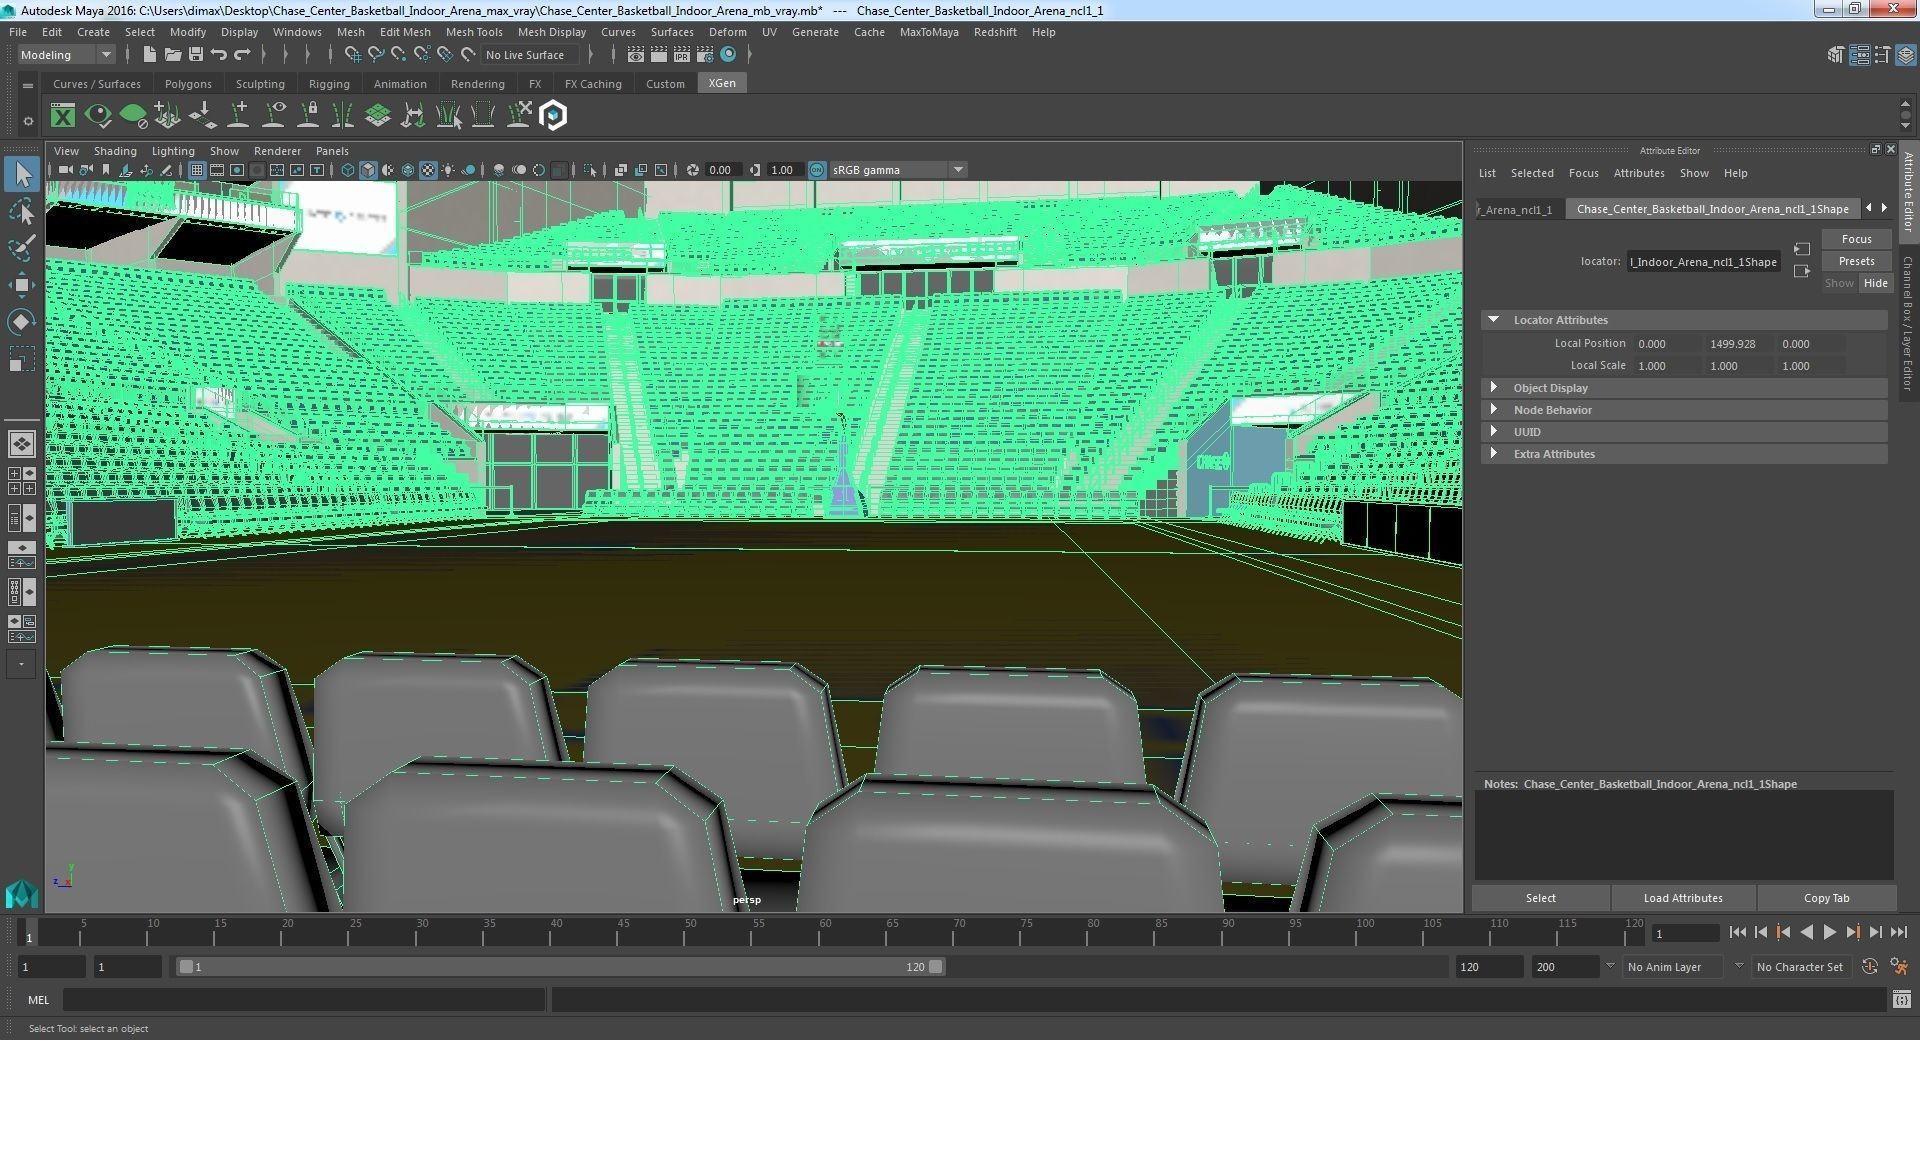The width and height of the screenshot is (1920, 1158).
Task: Open the No Character Set dropdown
Action: (1800, 967)
